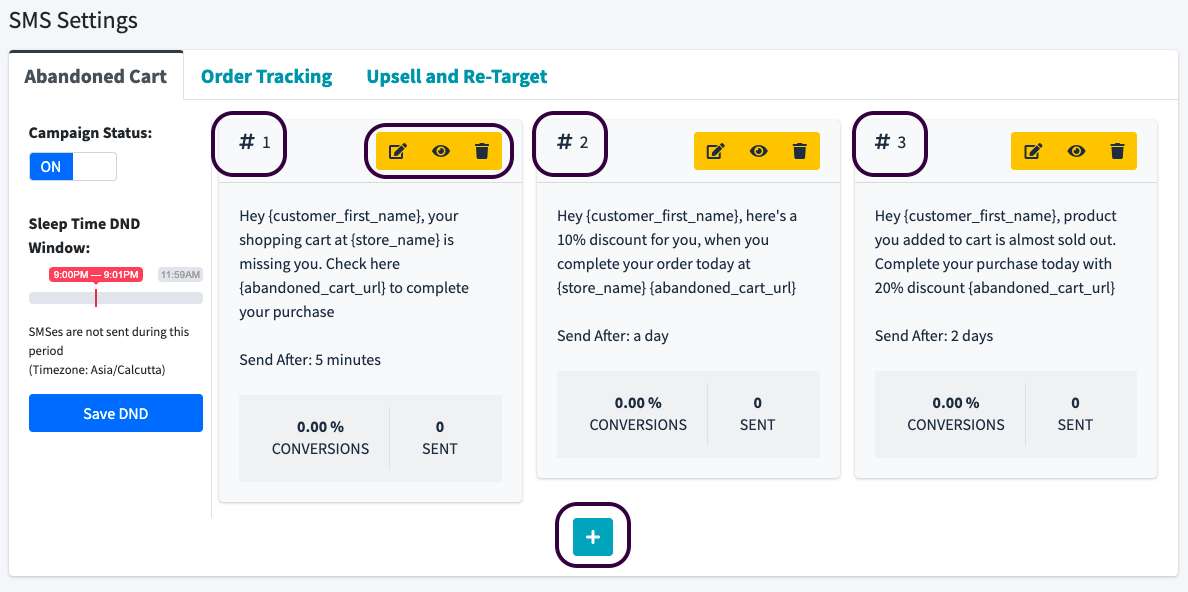
Task: Click the SENT count in SMS #3
Action: [1075, 414]
